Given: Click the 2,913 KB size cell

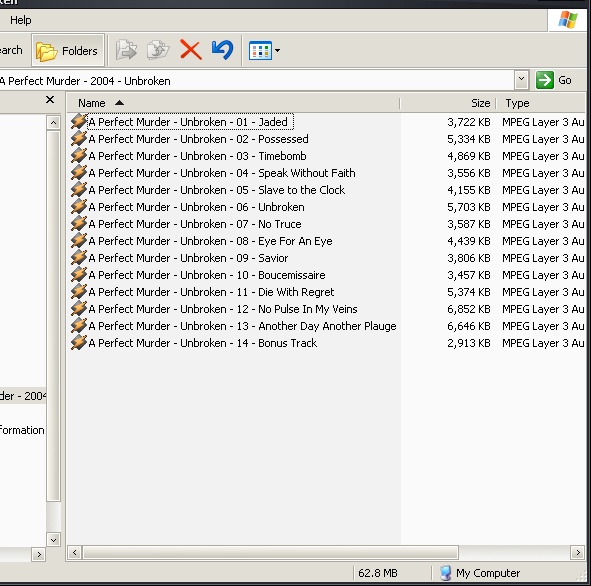Looking at the screenshot, I should pos(469,343).
